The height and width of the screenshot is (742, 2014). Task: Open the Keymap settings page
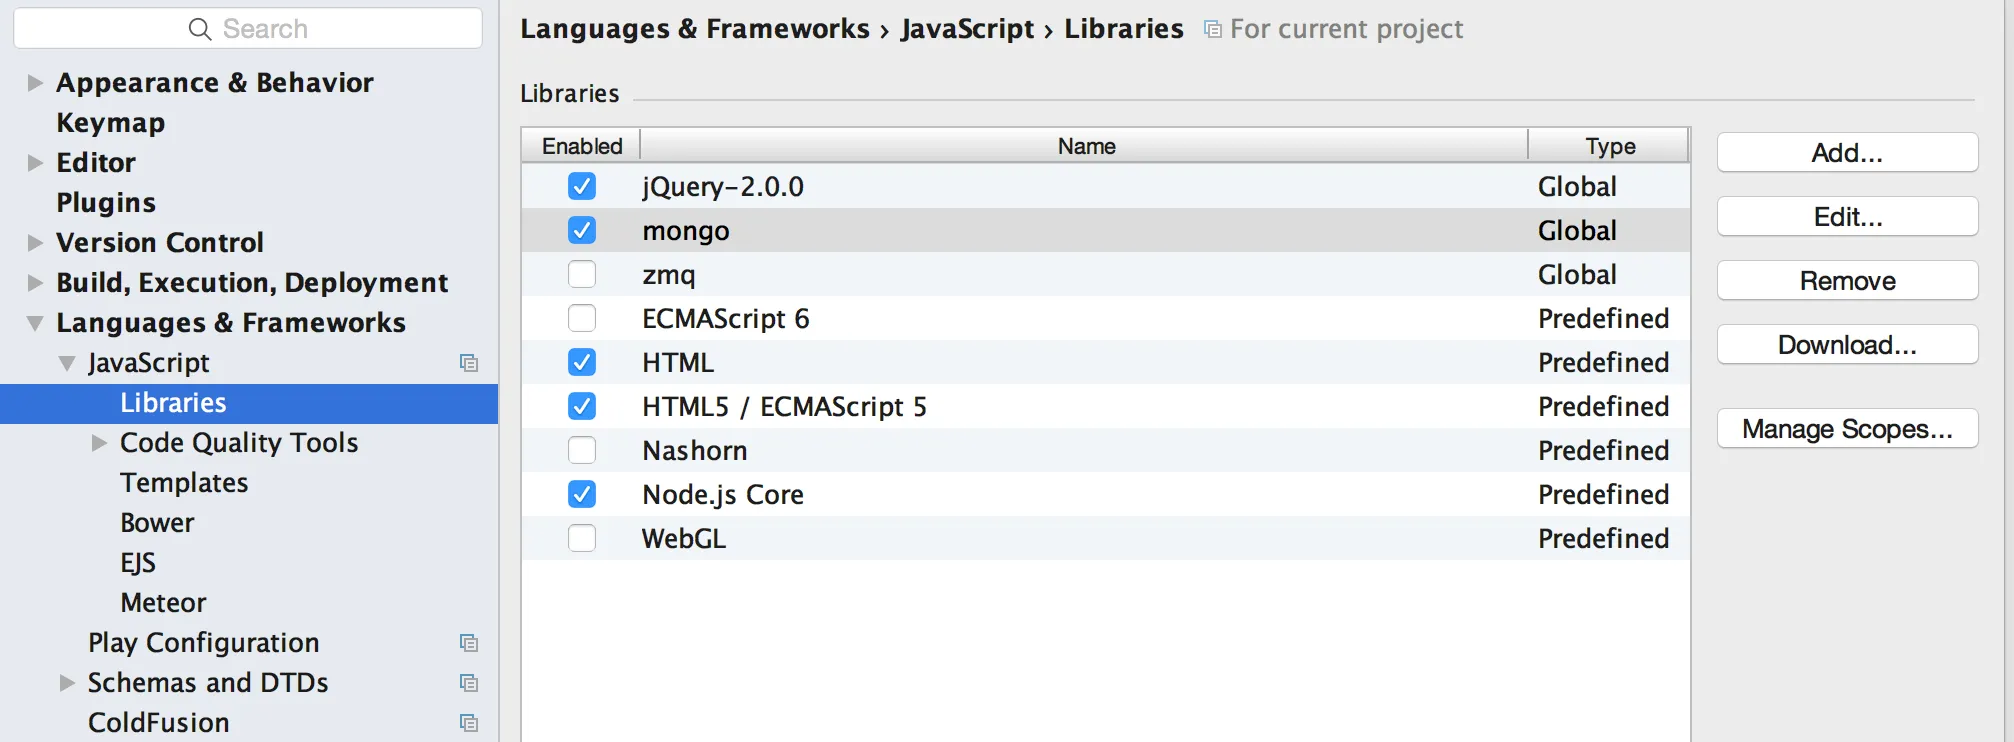pyautogui.click(x=110, y=123)
